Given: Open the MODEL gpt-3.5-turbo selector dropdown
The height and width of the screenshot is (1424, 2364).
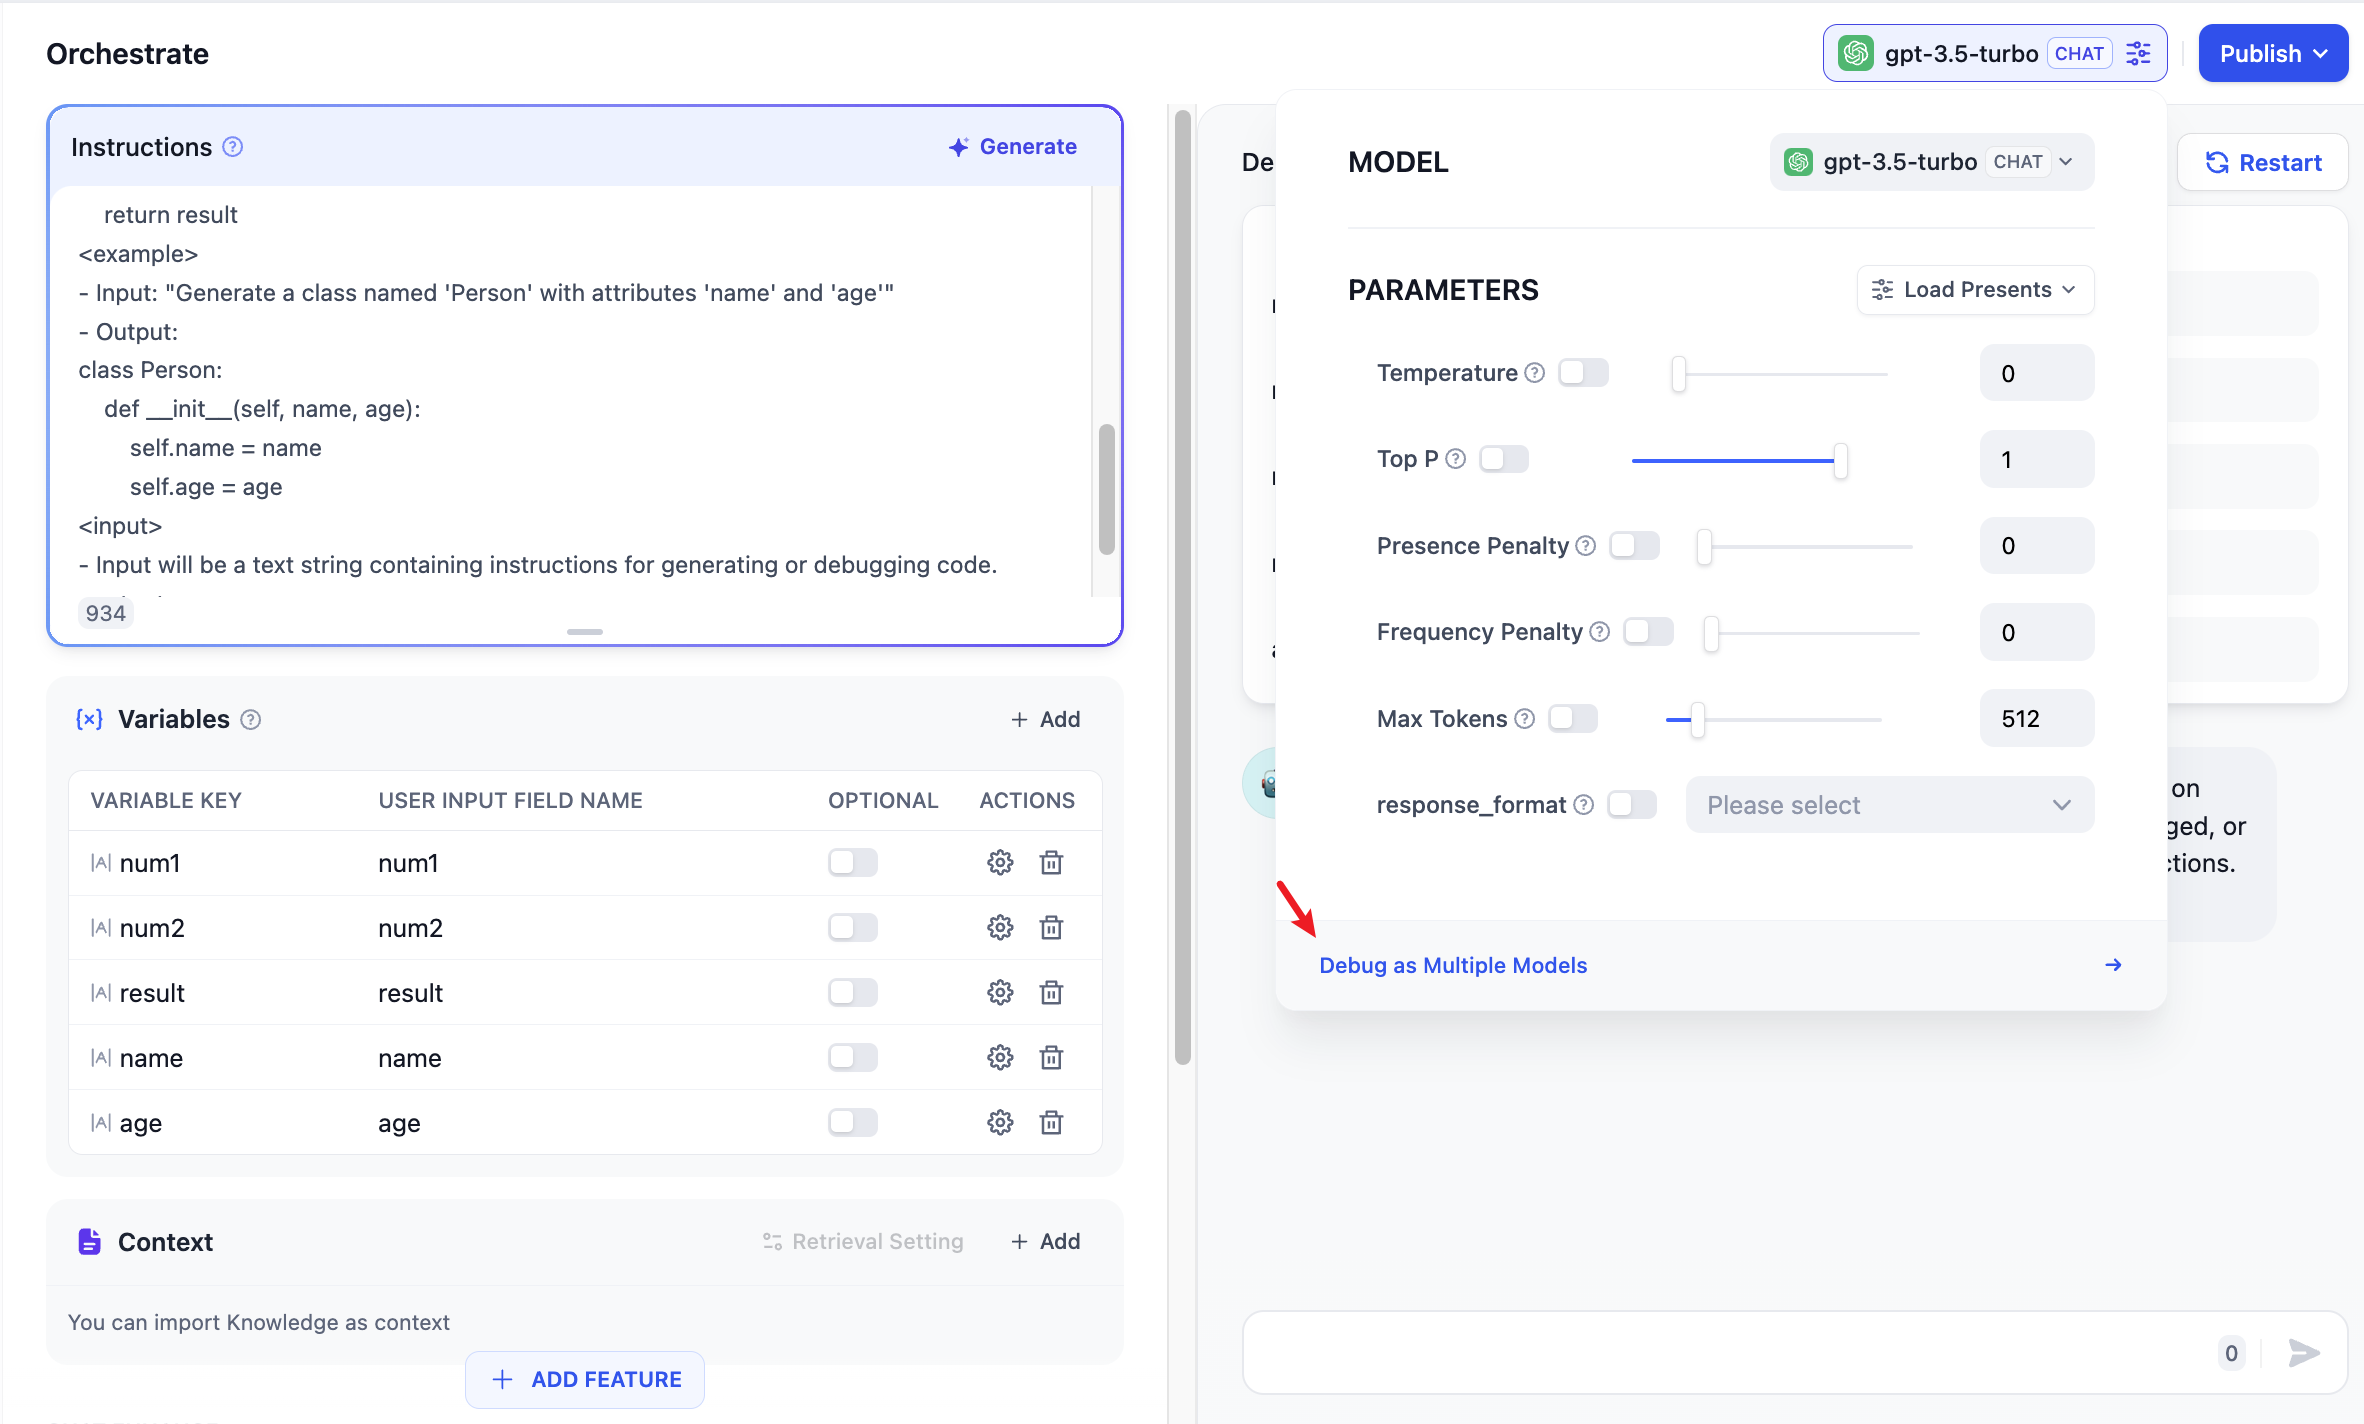Looking at the screenshot, I should tap(1931, 162).
